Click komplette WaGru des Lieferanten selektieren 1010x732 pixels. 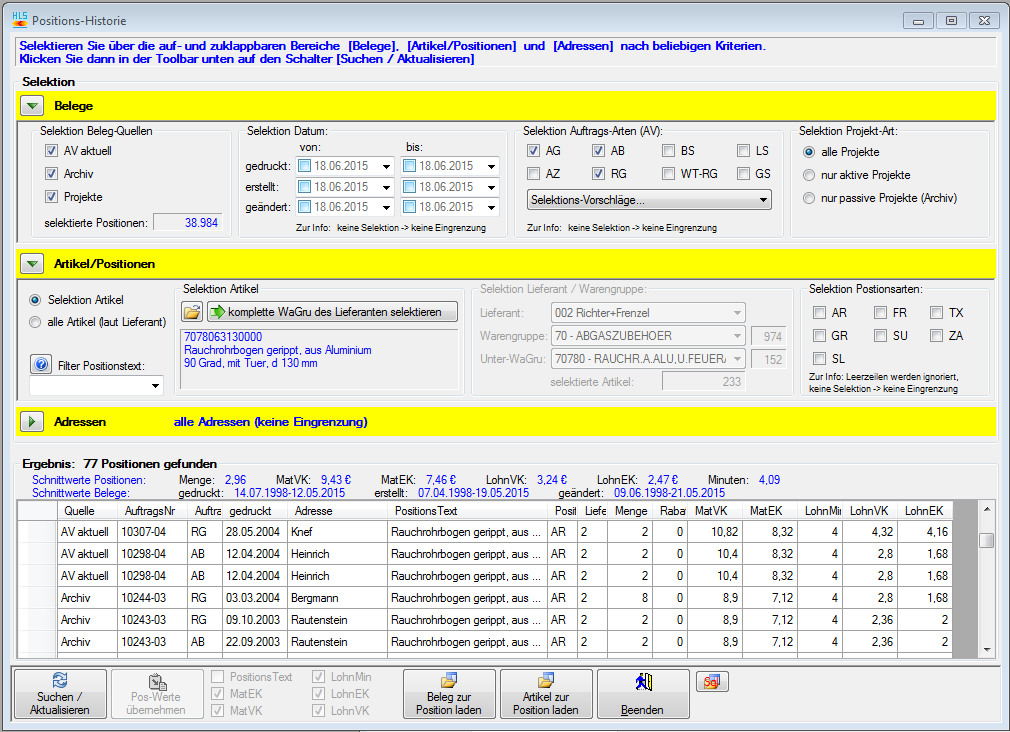click(x=332, y=312)
